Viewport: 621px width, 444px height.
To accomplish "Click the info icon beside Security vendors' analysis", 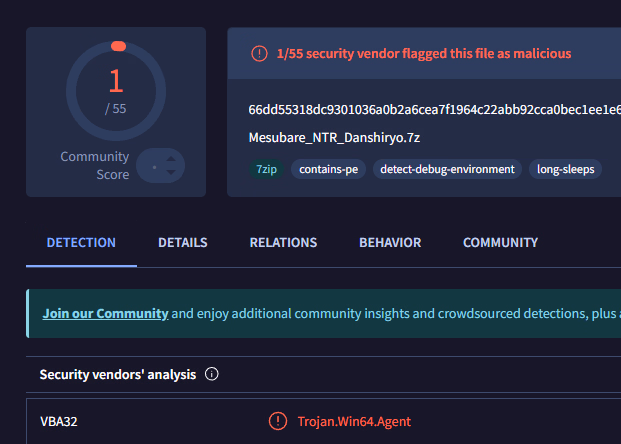I will [x=211, y=375].
